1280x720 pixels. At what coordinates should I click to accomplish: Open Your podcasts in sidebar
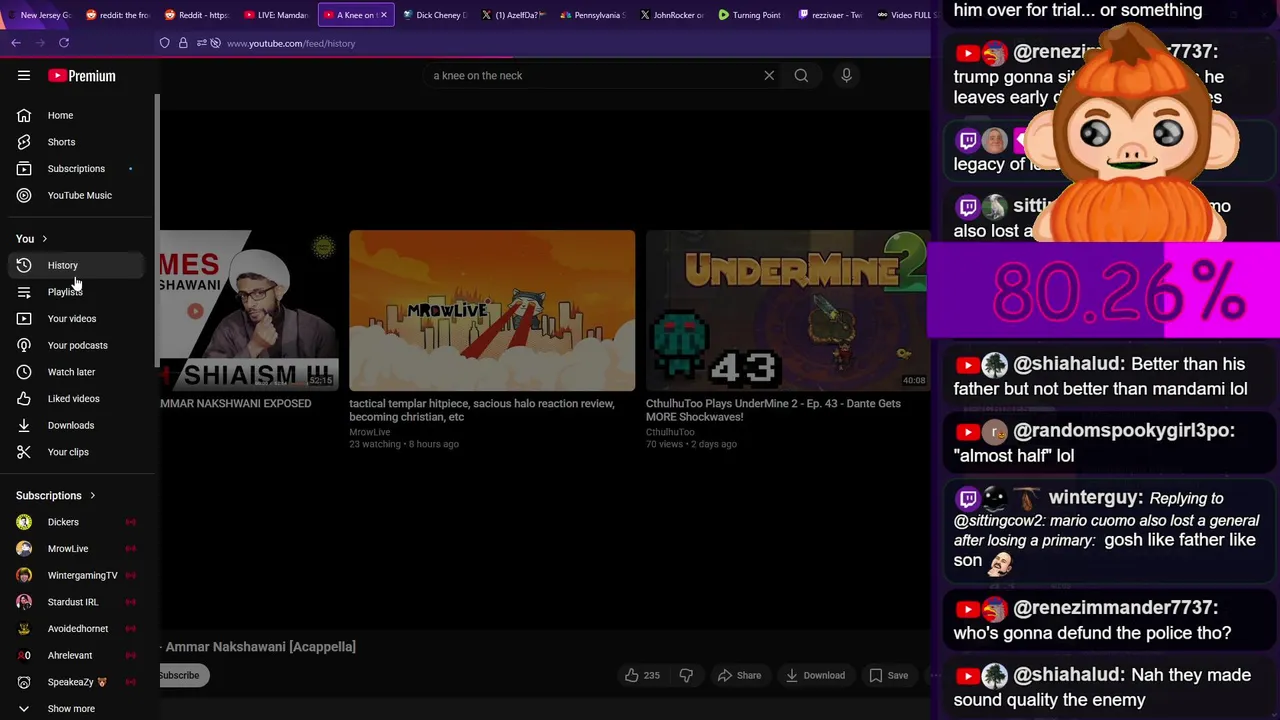click(x=78, y=345)
